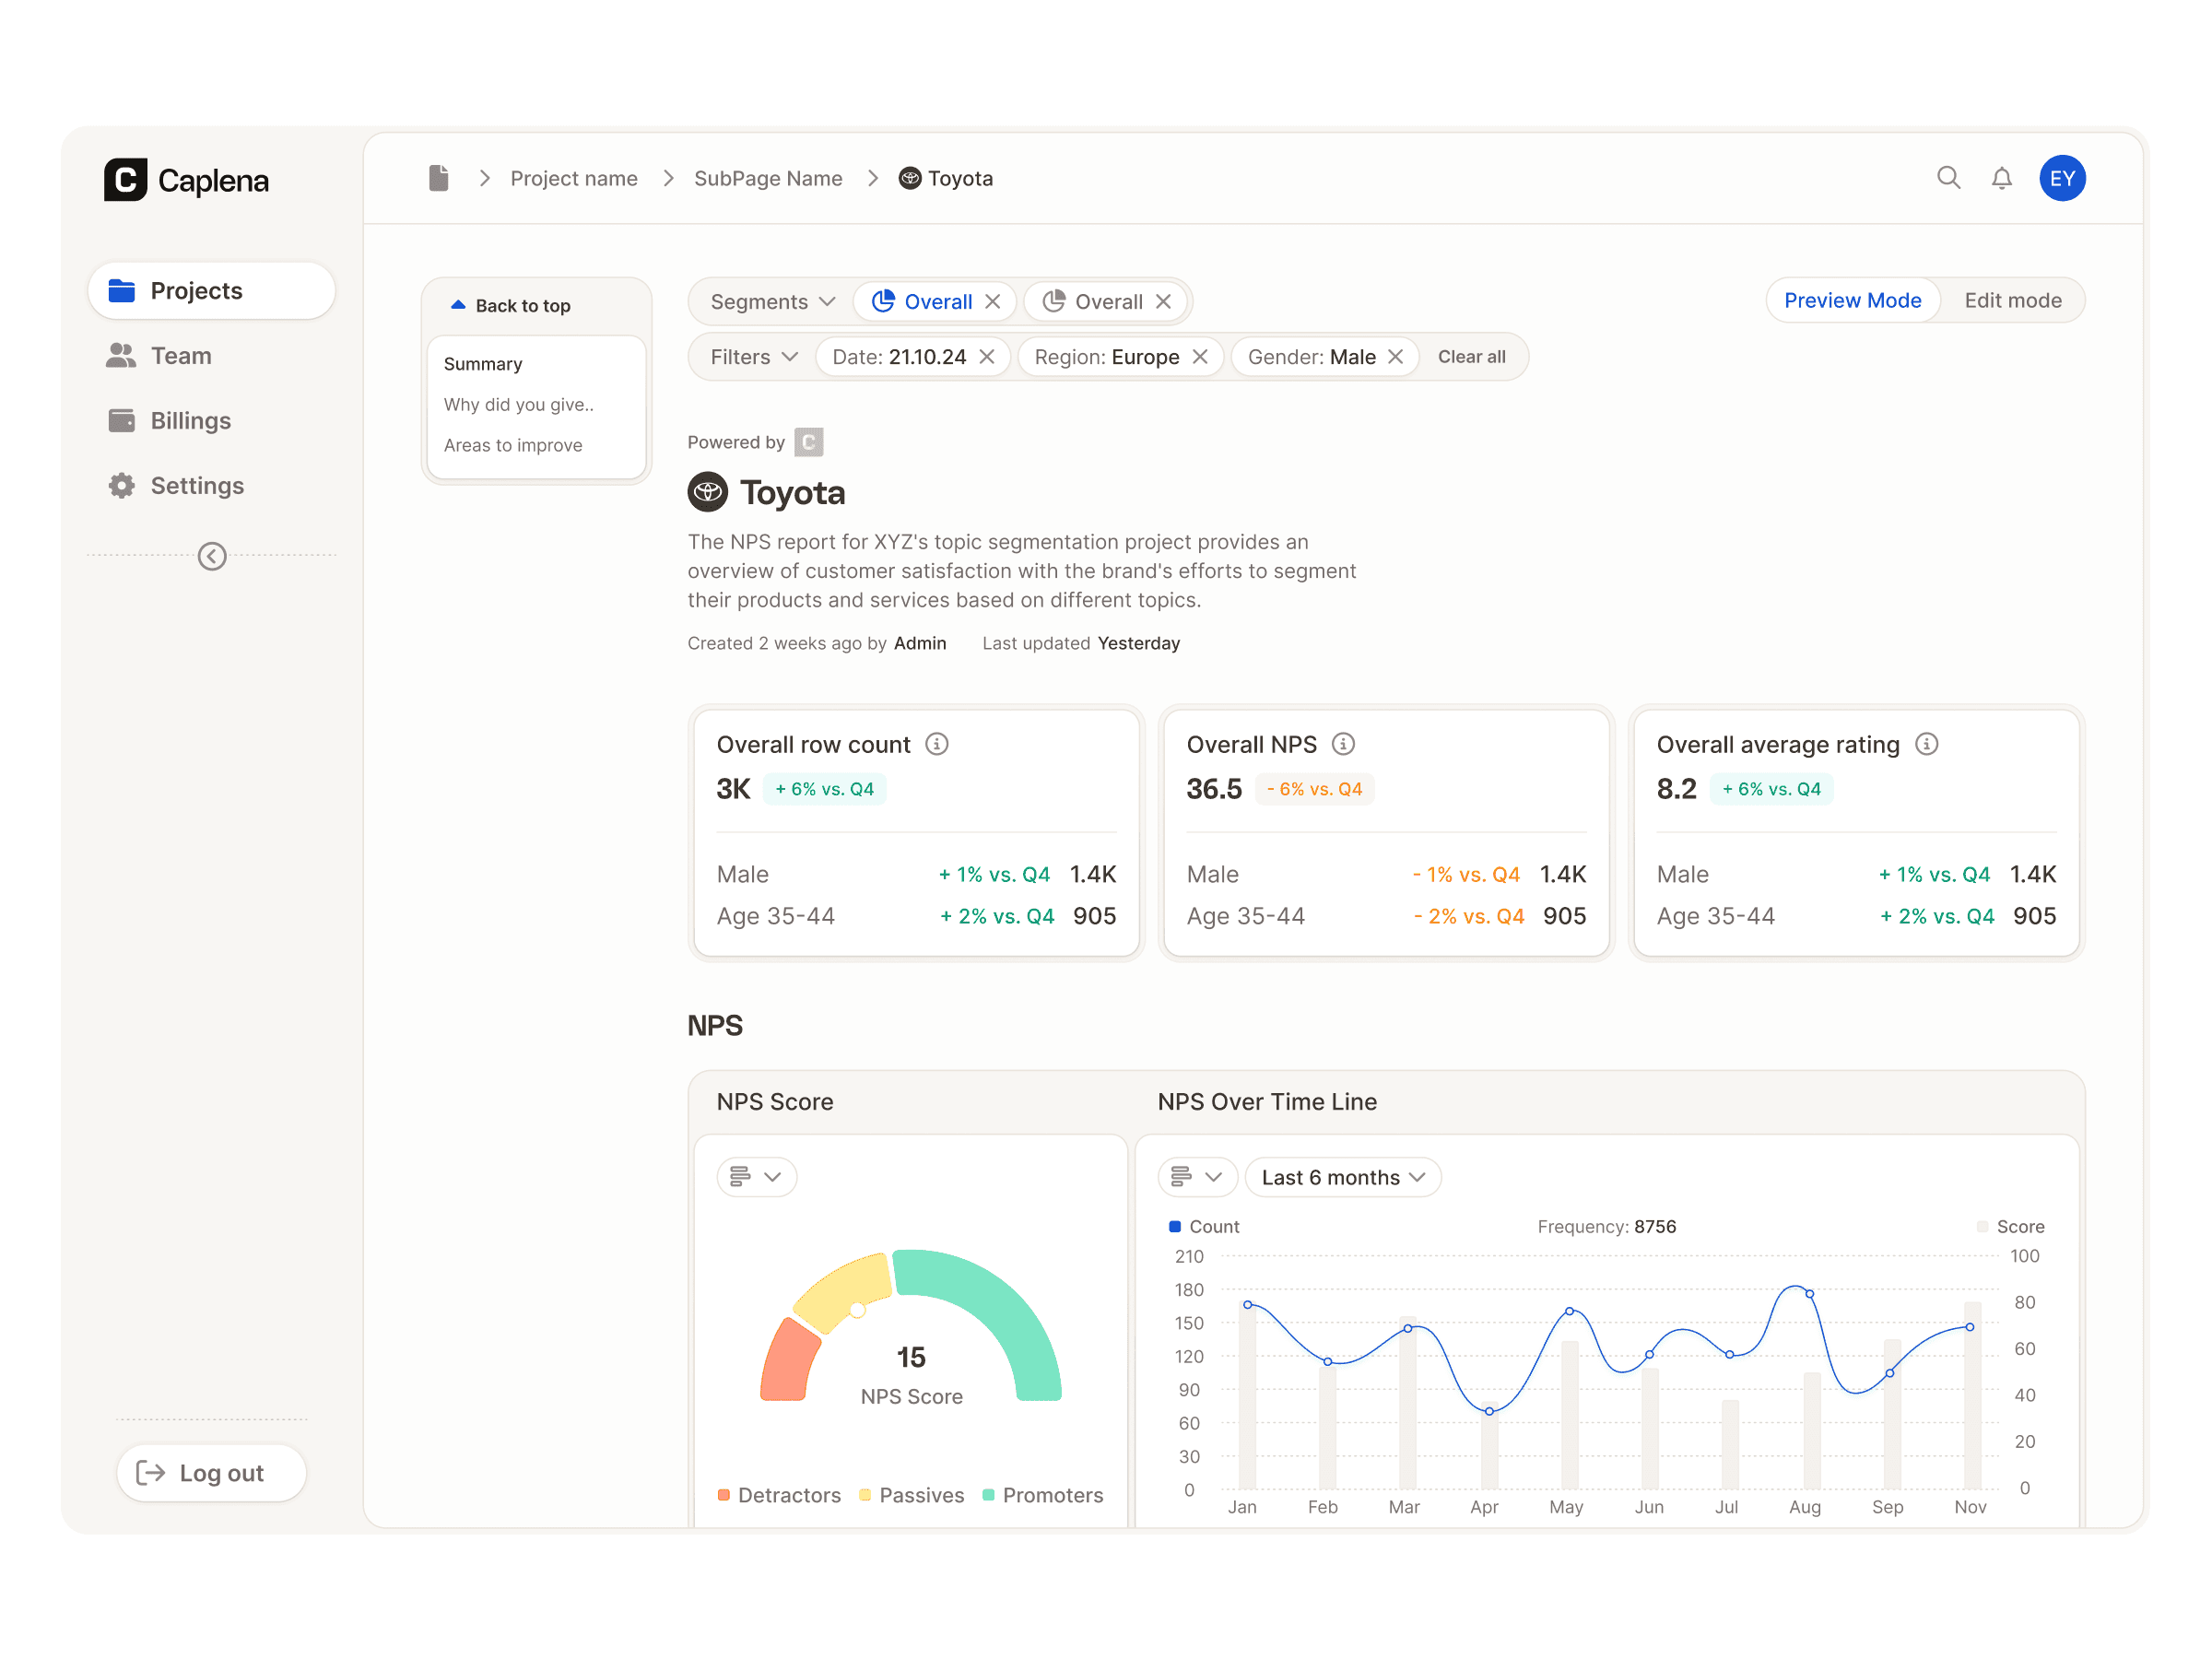
Task: Click the Toyota logo beside the heading
Action: 708,492
